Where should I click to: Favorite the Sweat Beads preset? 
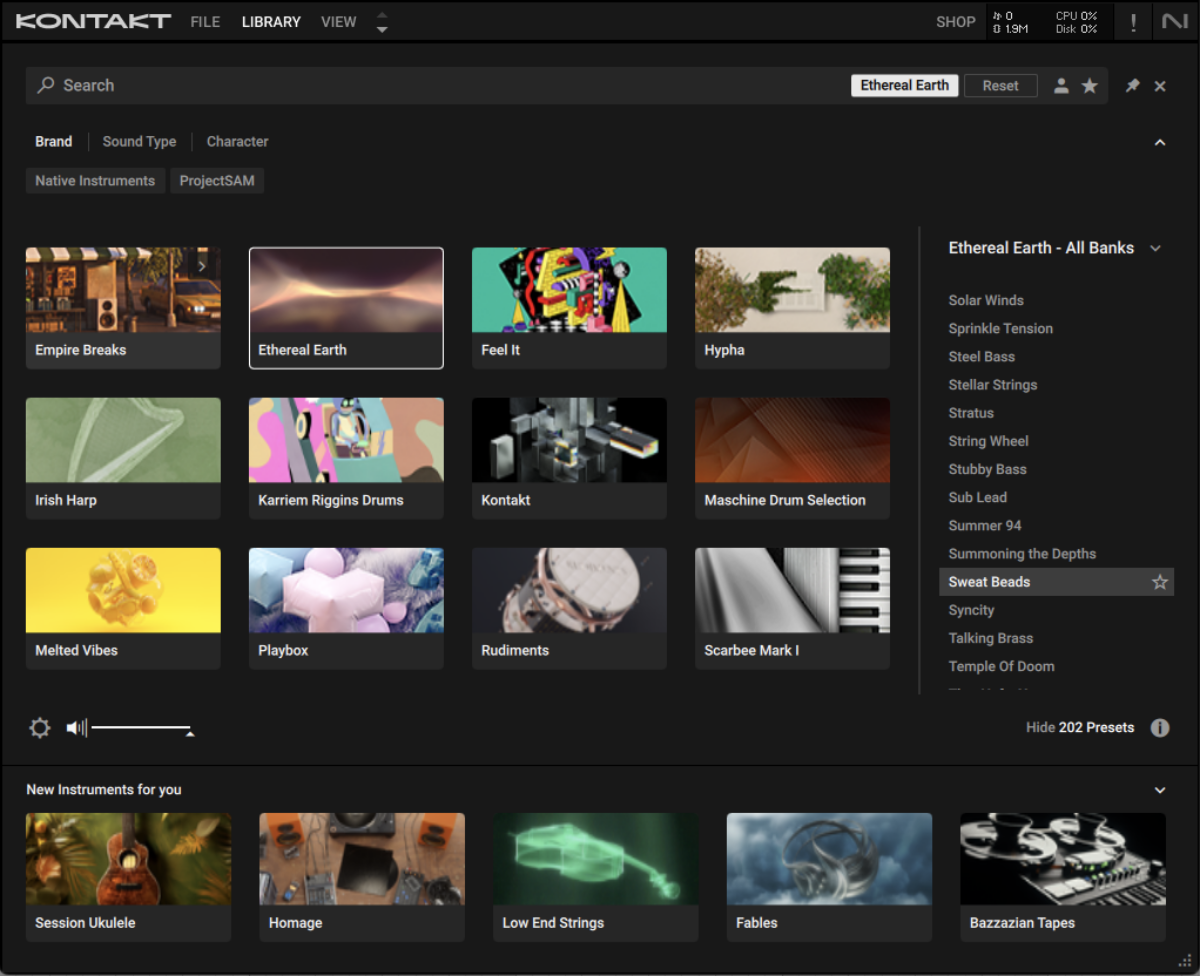point(1160,582)
